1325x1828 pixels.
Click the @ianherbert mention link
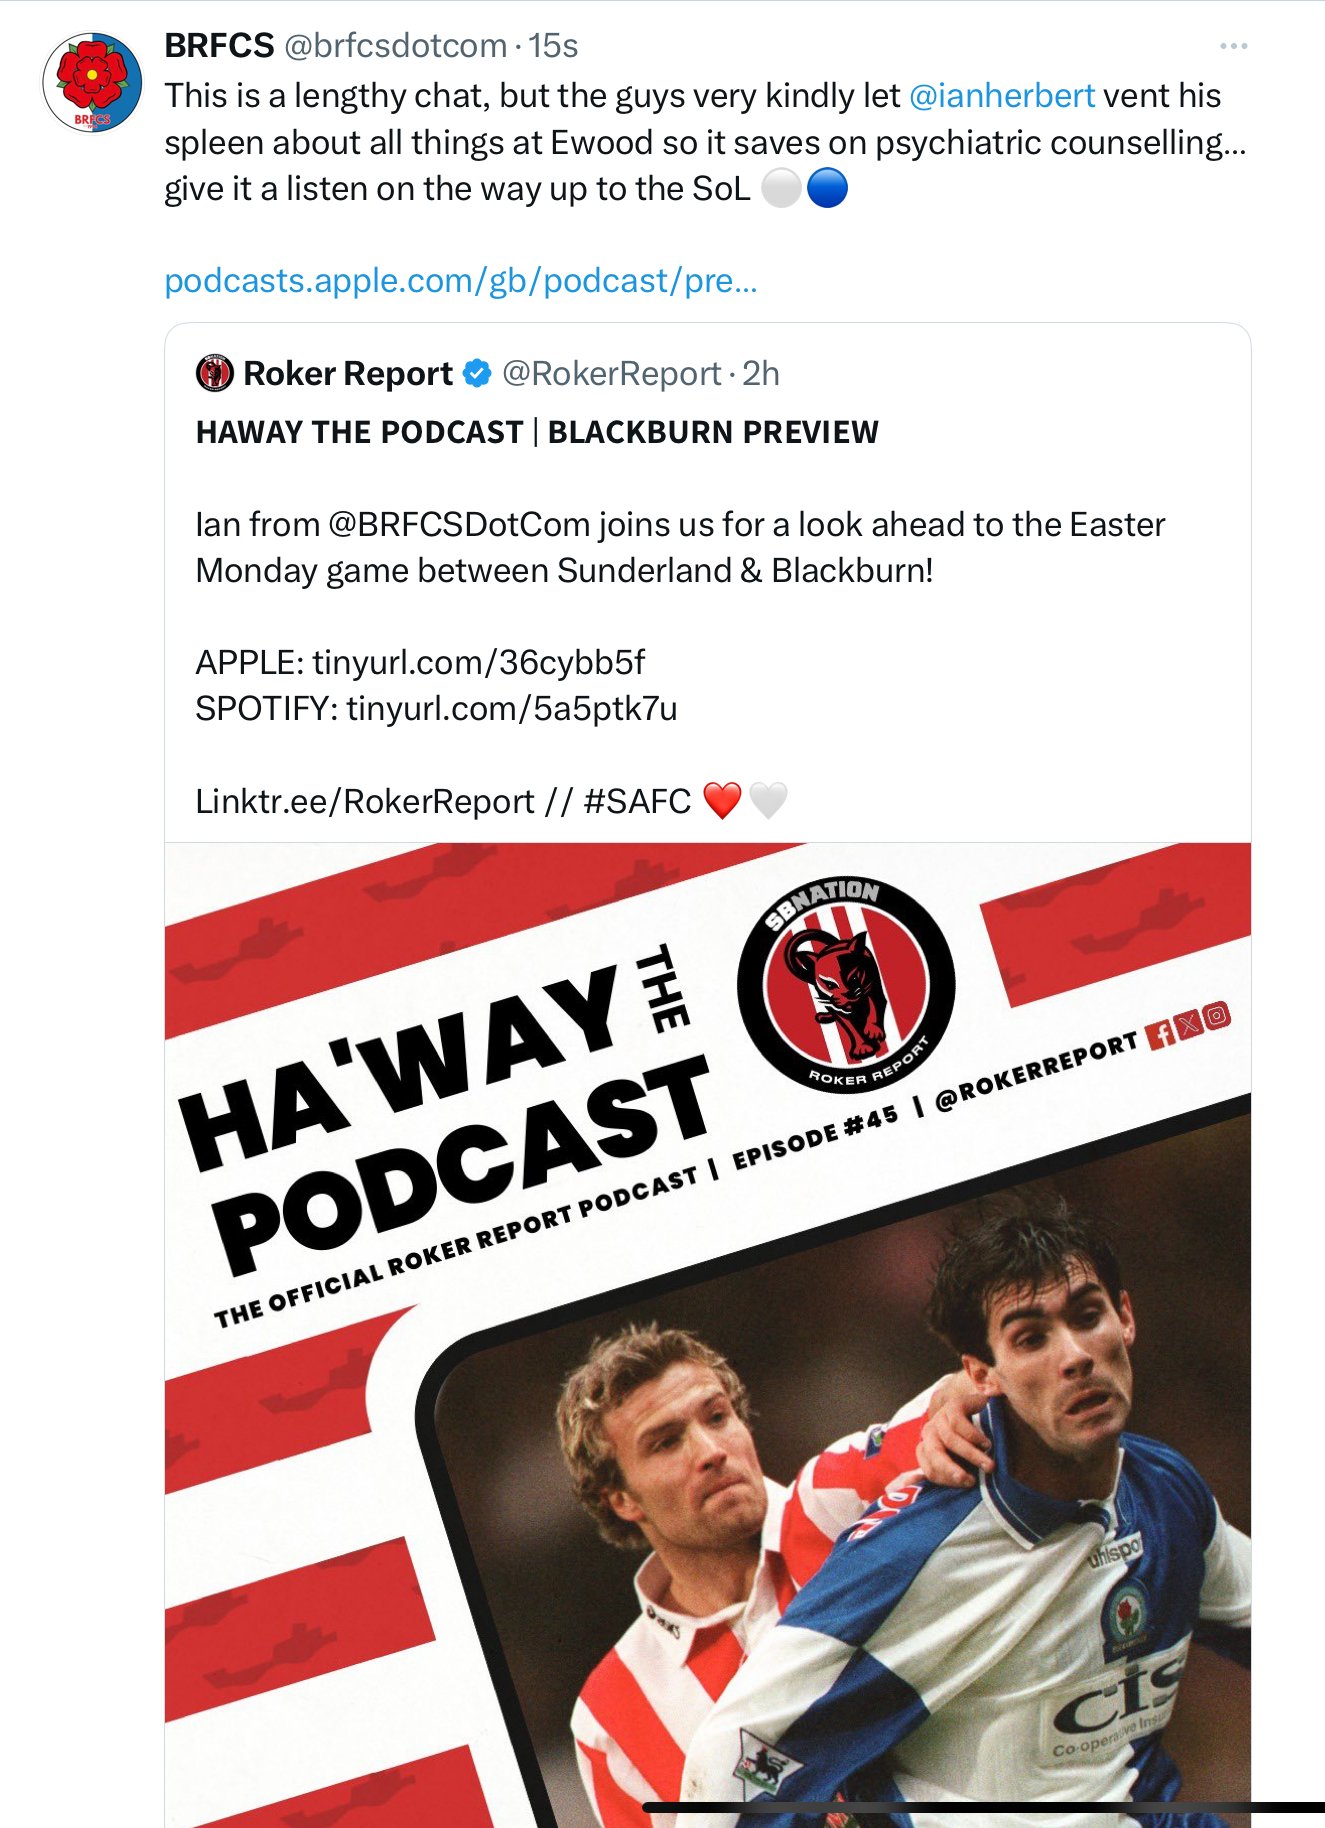click(1002, 96)
